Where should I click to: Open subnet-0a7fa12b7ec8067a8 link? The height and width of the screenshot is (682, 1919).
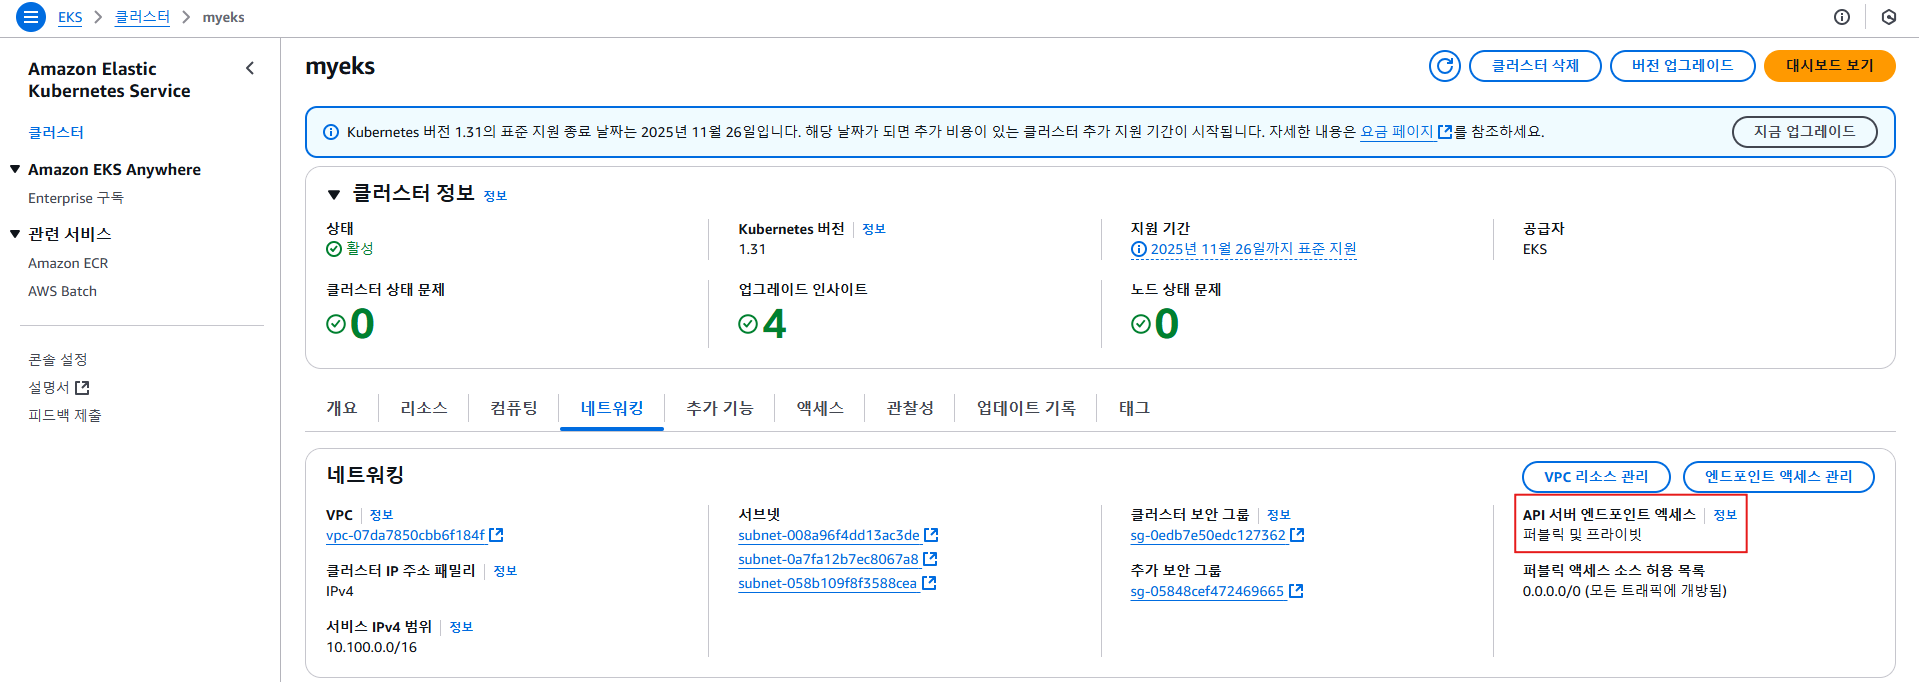coord(828,559)
